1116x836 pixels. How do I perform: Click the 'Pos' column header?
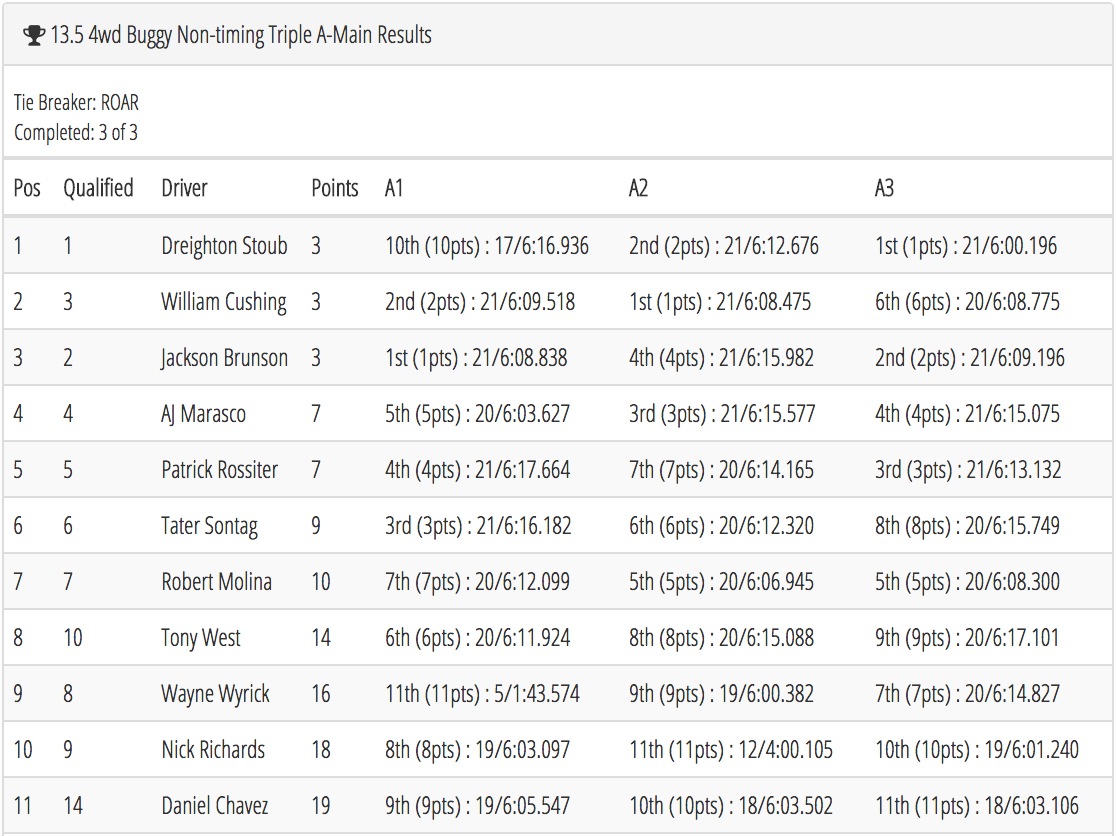click(27, 188)
